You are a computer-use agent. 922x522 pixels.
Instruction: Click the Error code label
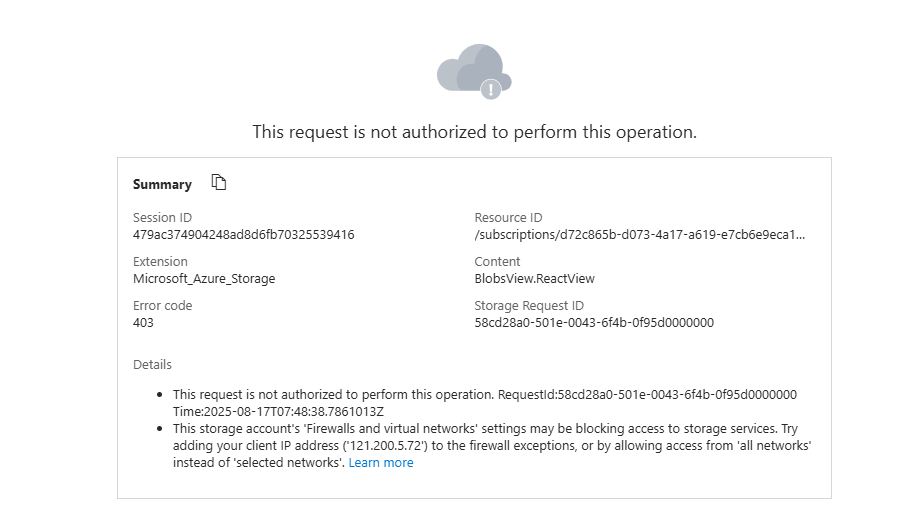coord(162,306)
